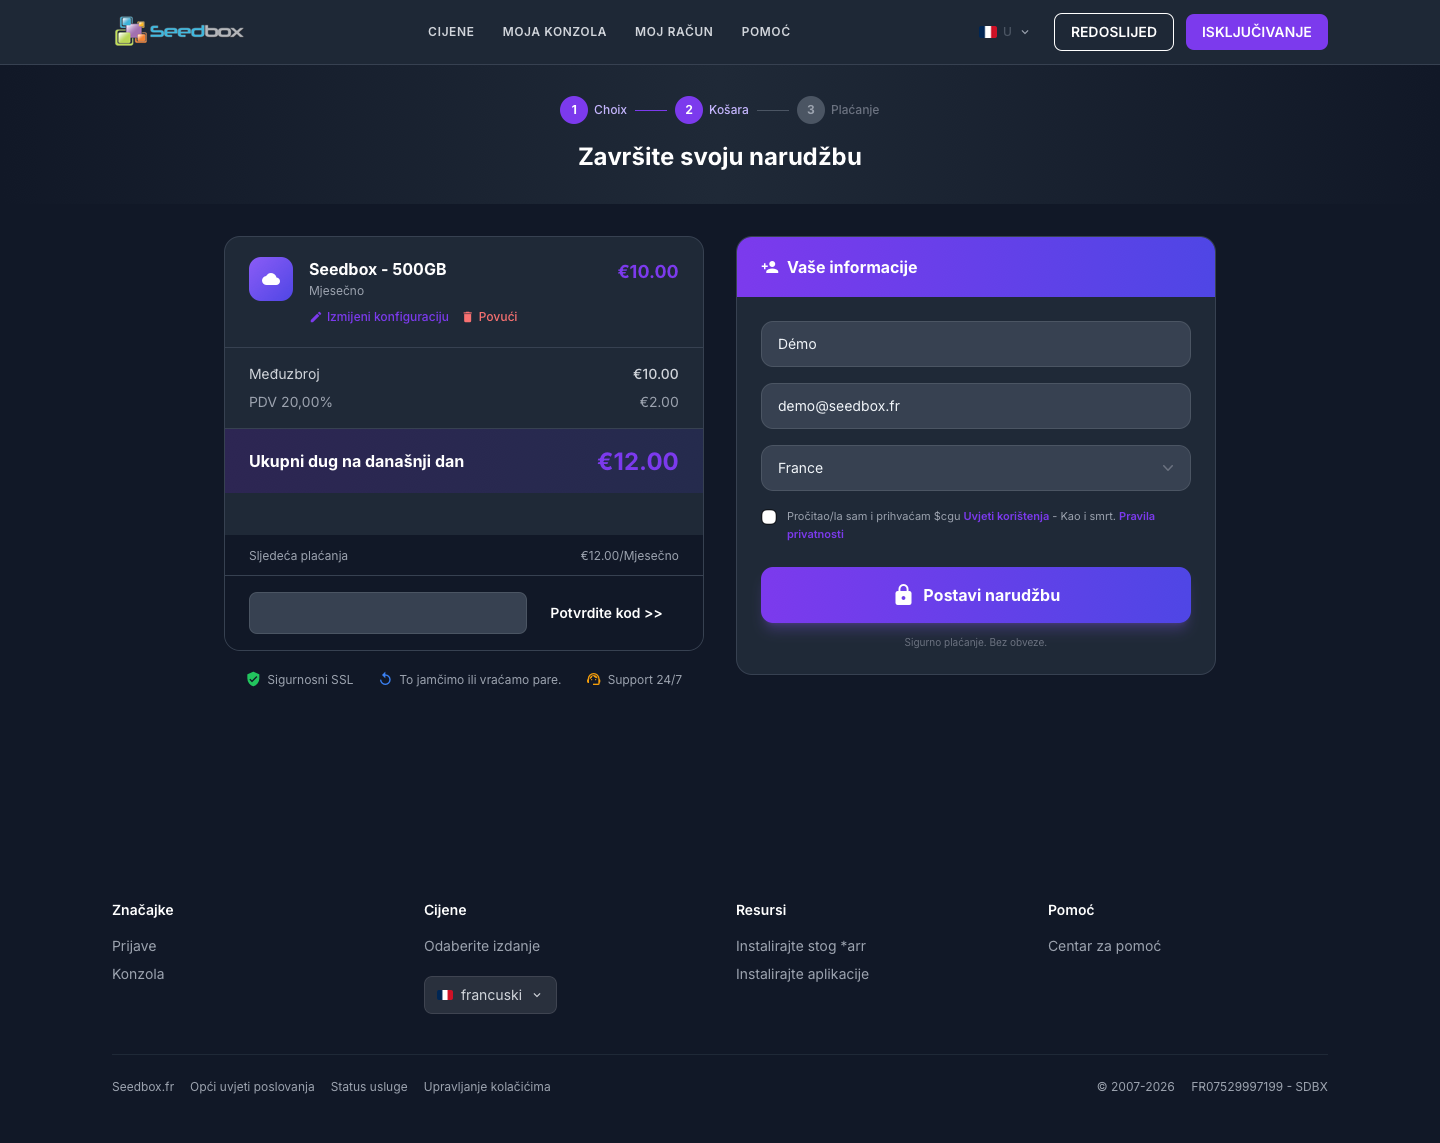Submit order with Postavi narudžbu
Screen dimensions: 1440x1143
[976, 595]
